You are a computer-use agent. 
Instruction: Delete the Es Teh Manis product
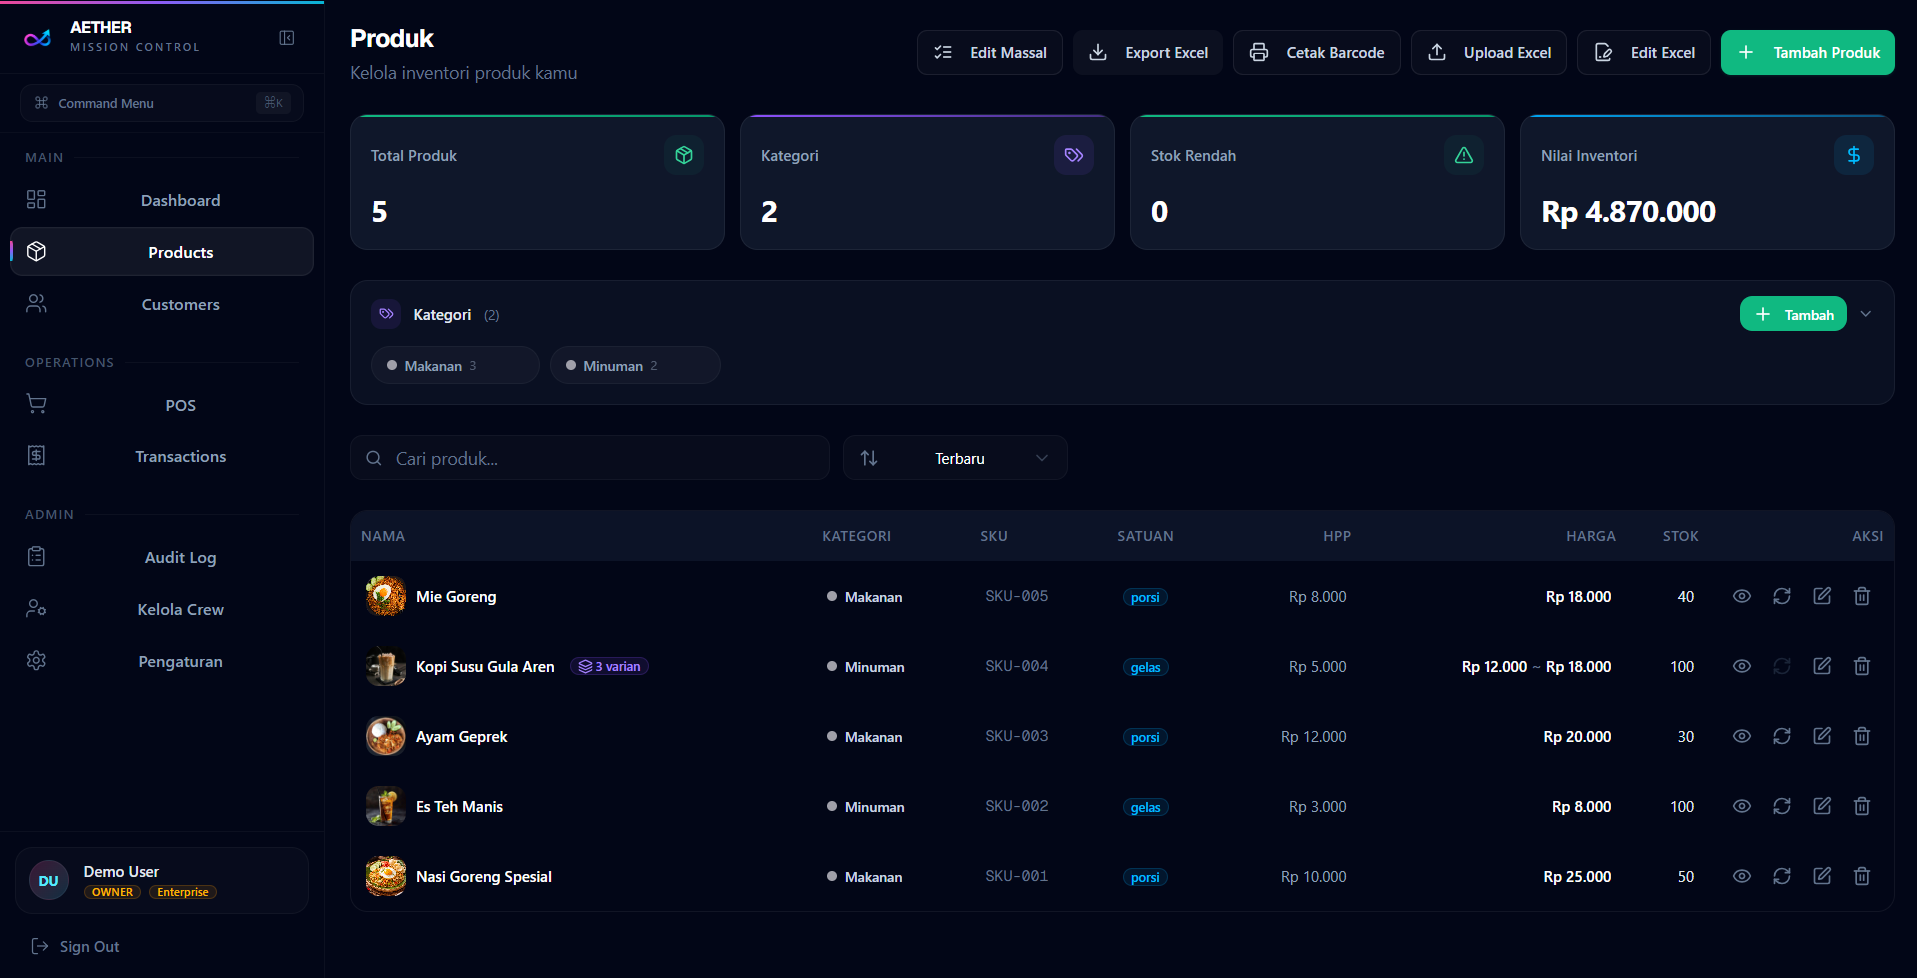[x=1862, y=806]
